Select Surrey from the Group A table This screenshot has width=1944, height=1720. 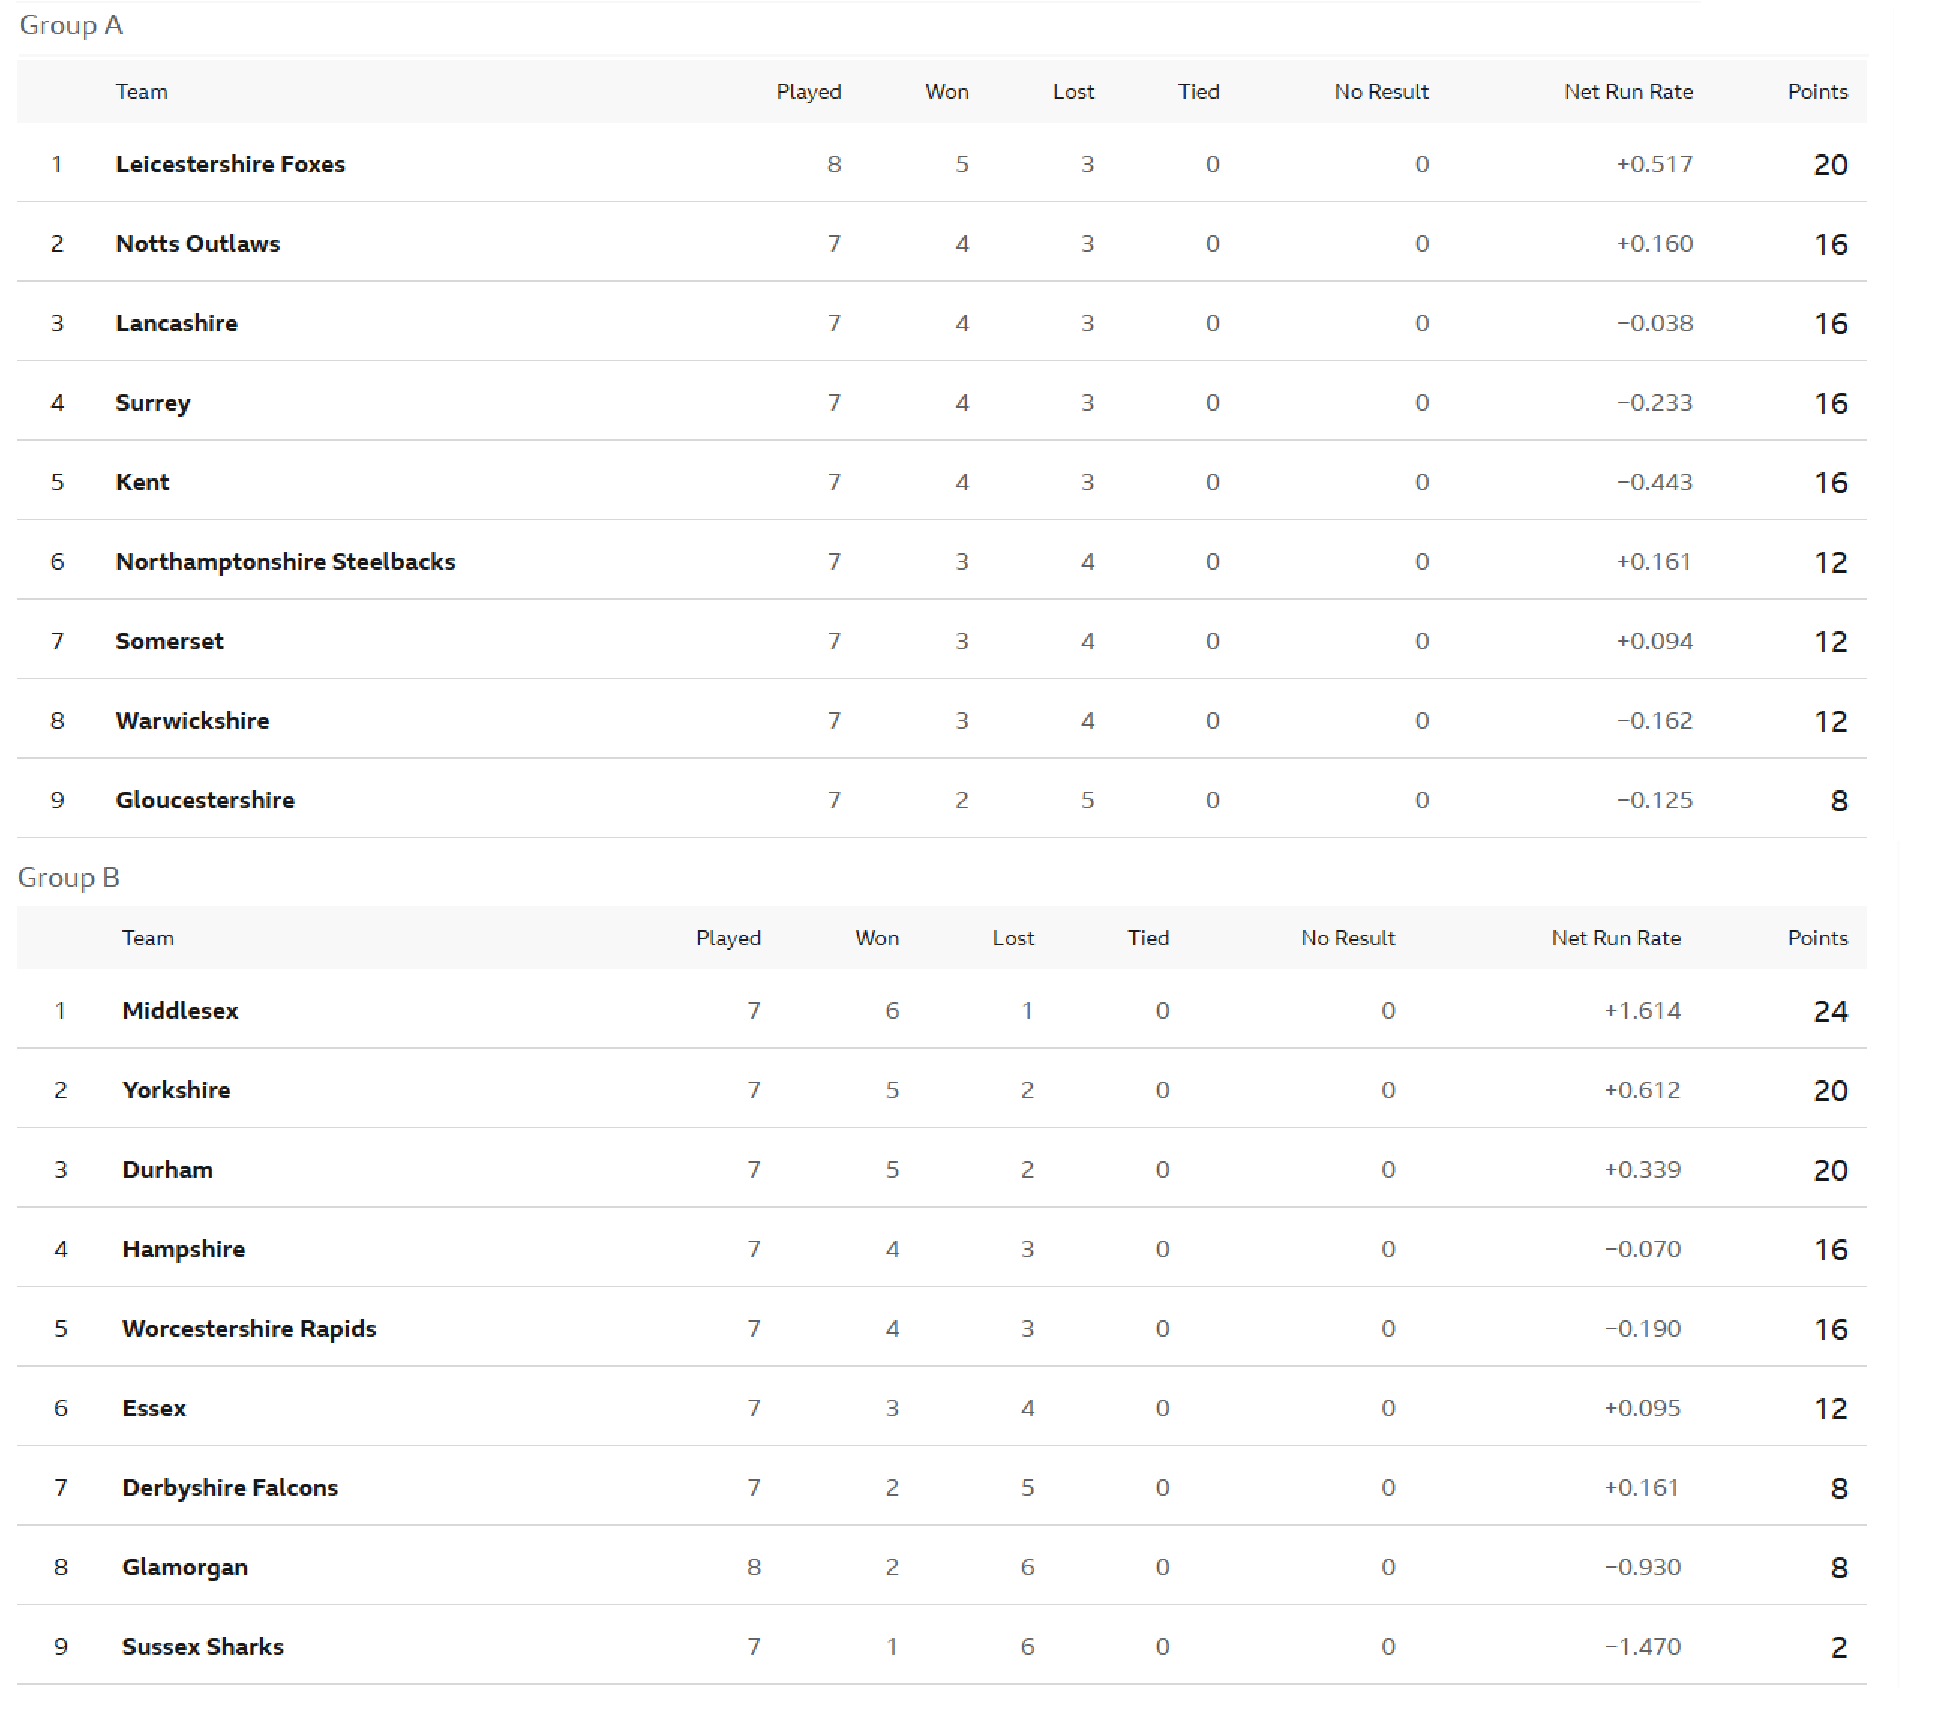click(x=152, y=403)
